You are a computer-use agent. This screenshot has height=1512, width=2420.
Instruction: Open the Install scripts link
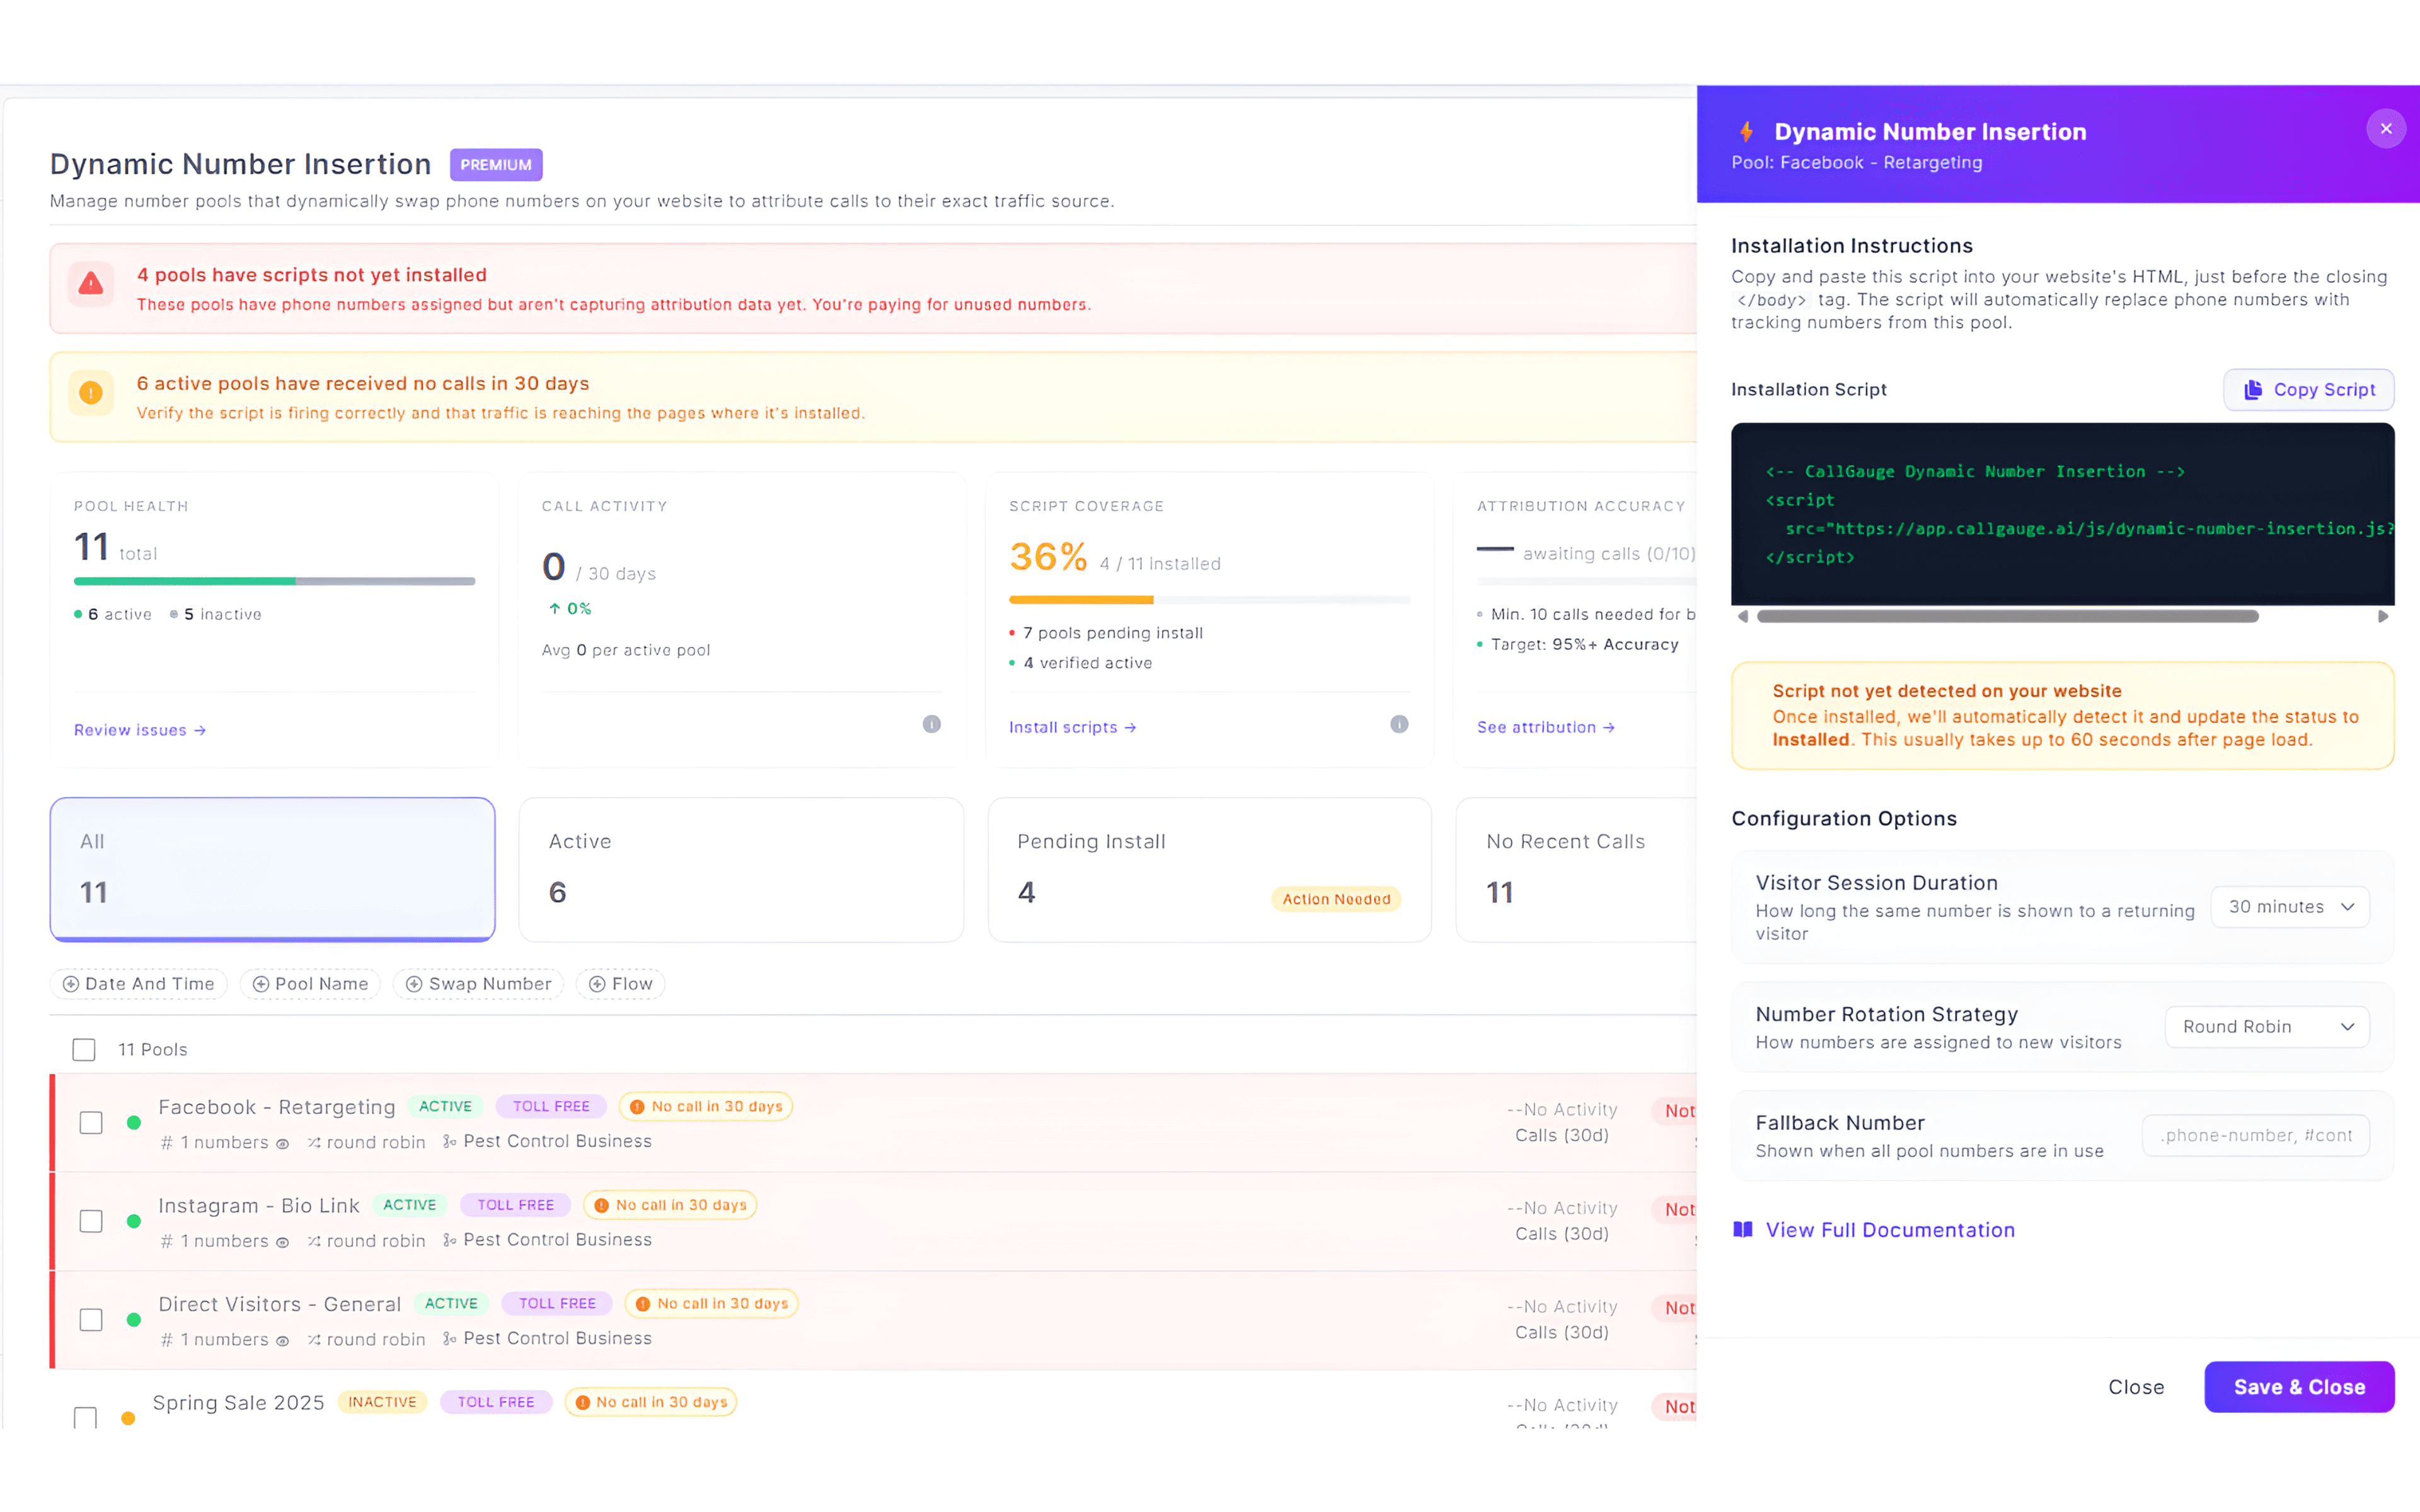pos(1072,727)
